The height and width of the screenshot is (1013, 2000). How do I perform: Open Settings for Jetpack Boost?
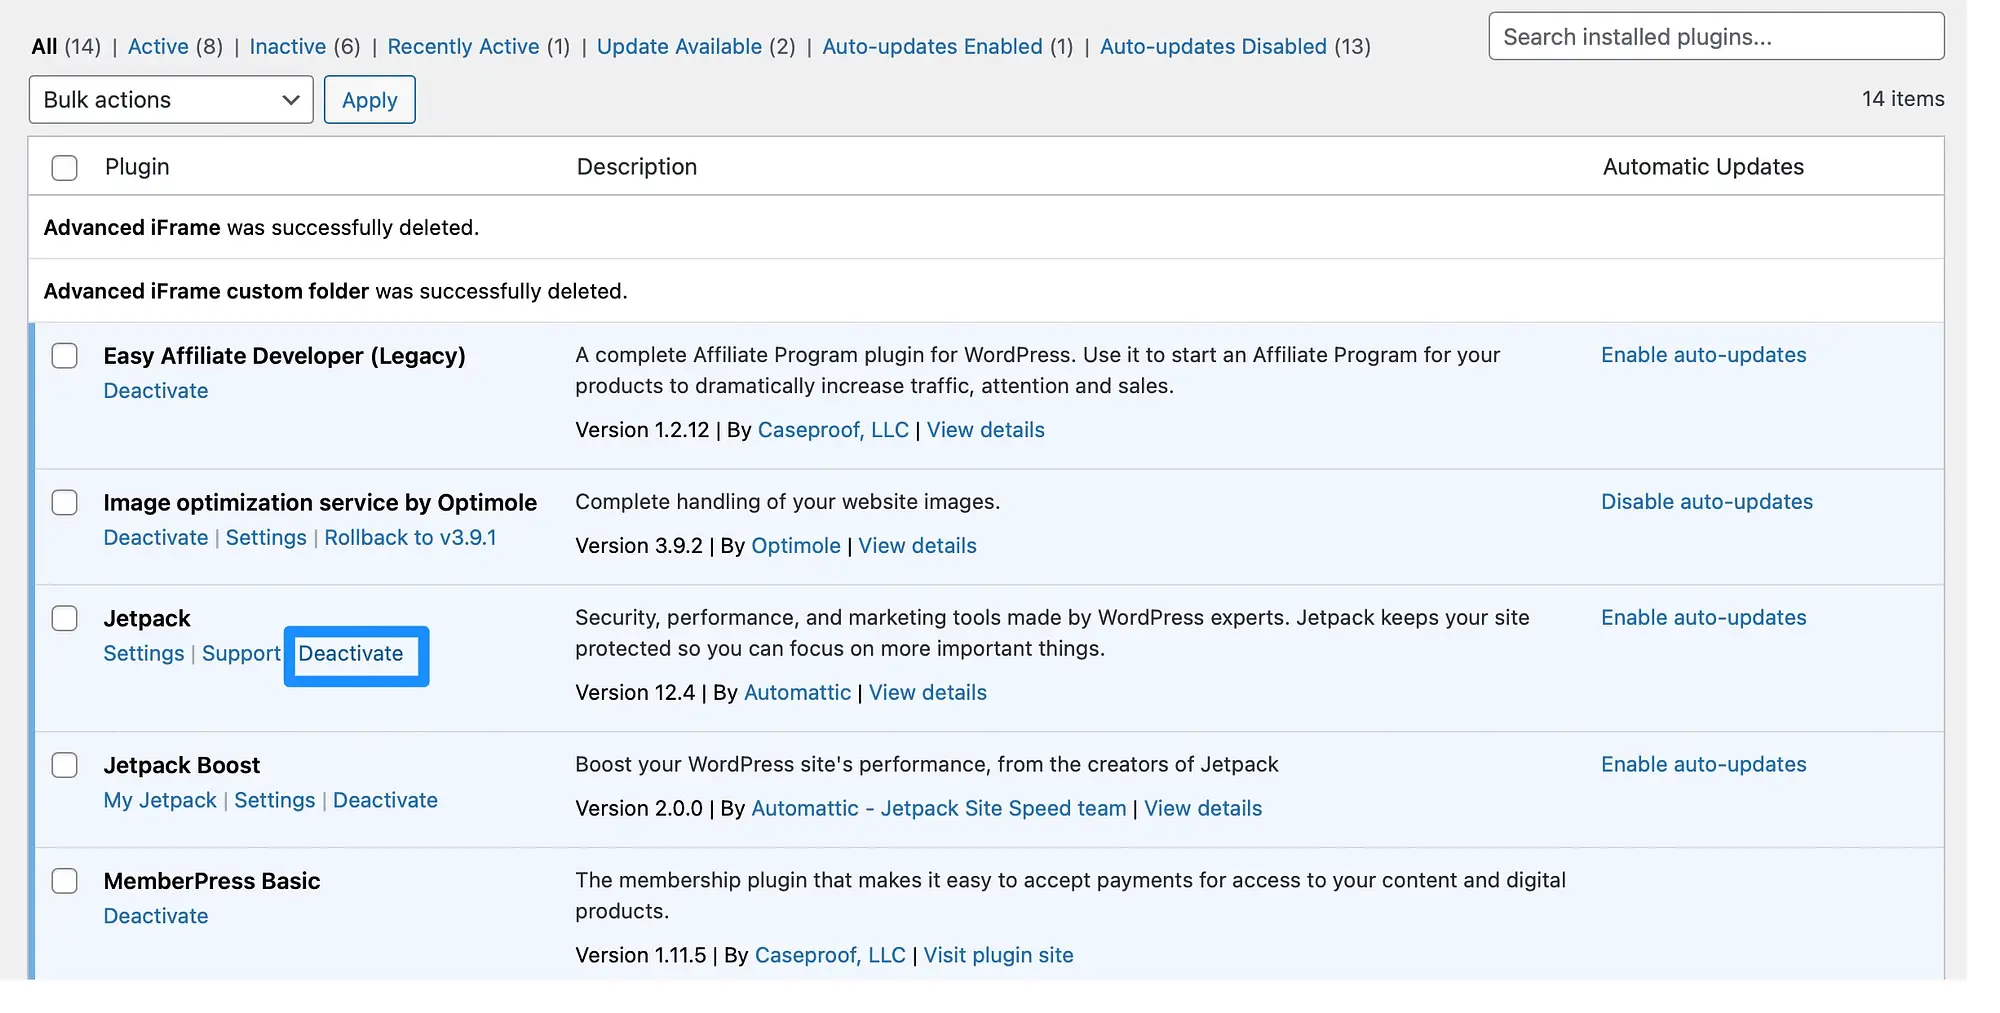(274, 801)
